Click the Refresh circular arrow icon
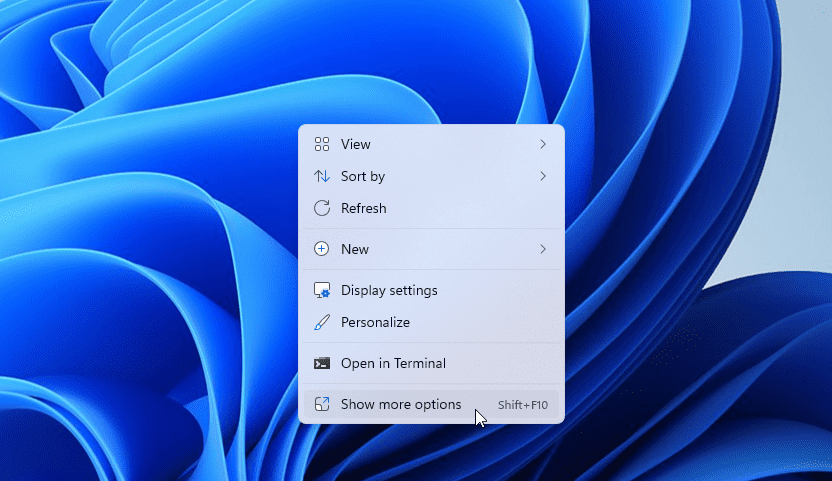Viewport: 832px width, 481px height. tap(322, 208)
